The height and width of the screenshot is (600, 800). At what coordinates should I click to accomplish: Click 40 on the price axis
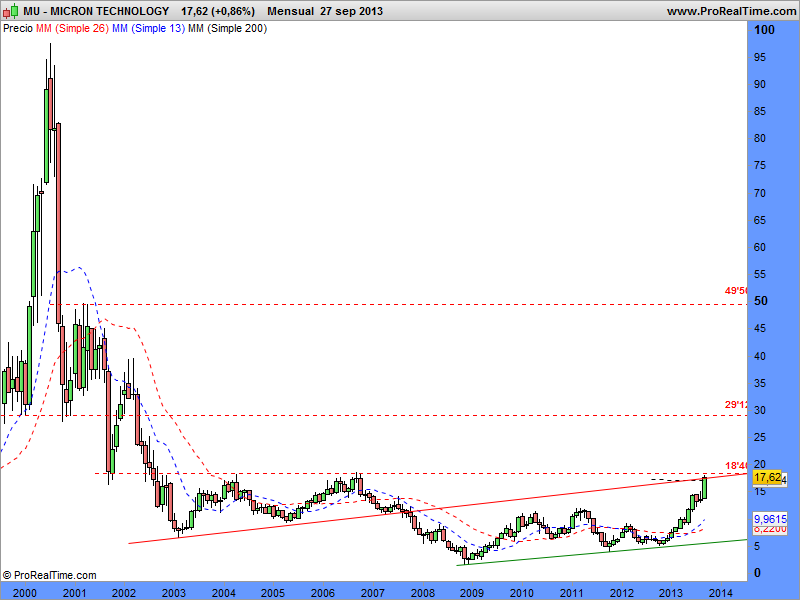[x=760, y=356]
